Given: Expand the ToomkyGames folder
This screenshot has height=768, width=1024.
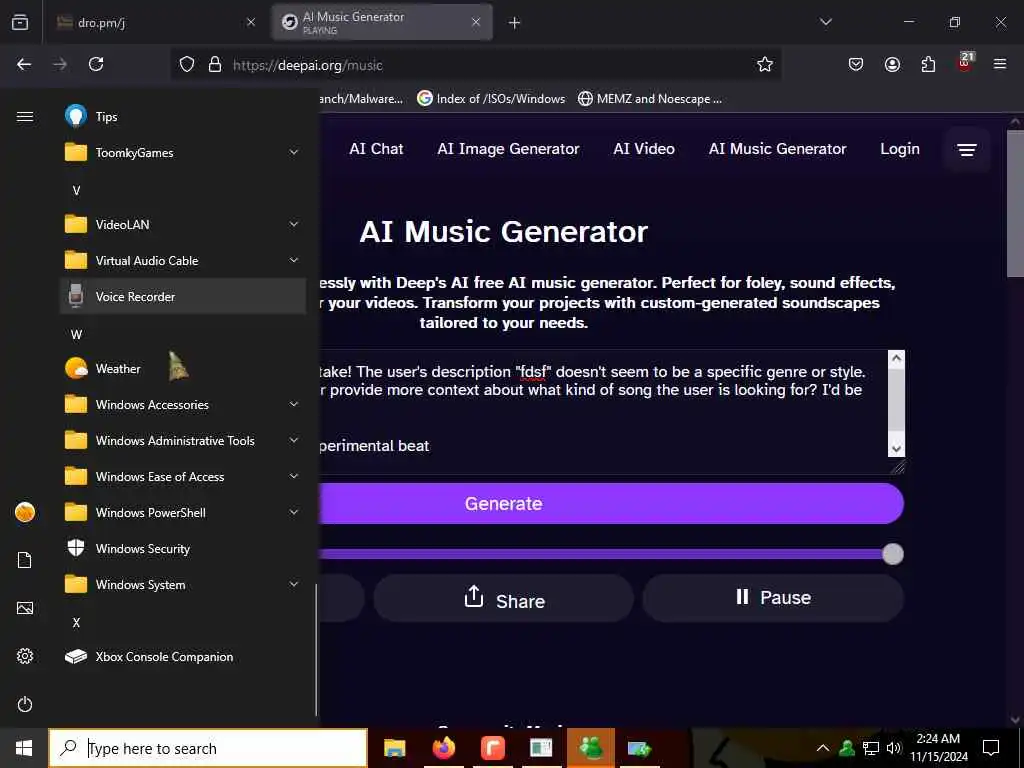Looking at the screenshot, I should point(183,152).
